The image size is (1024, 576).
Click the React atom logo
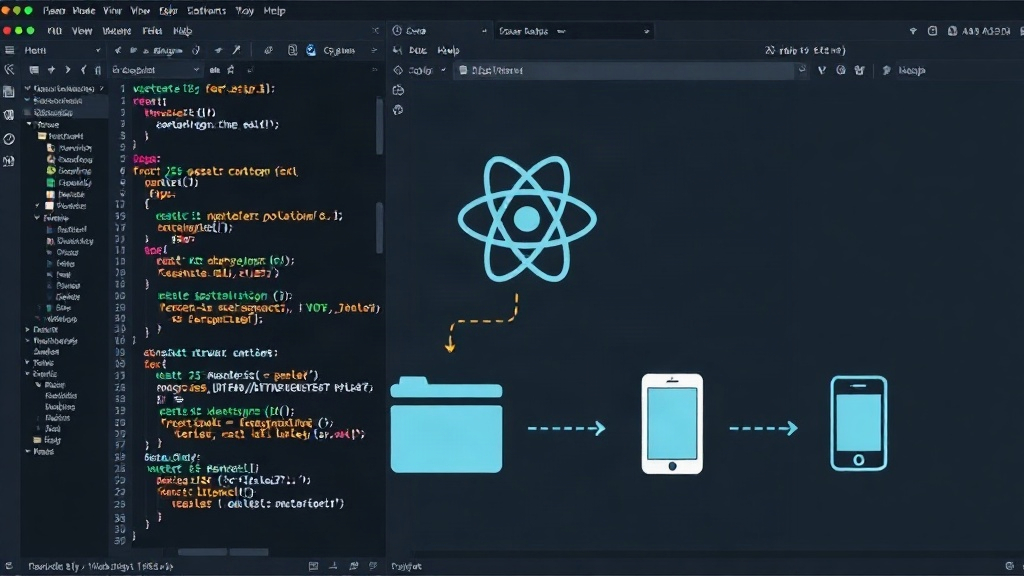pyautogui.click(x=527, y=219)
